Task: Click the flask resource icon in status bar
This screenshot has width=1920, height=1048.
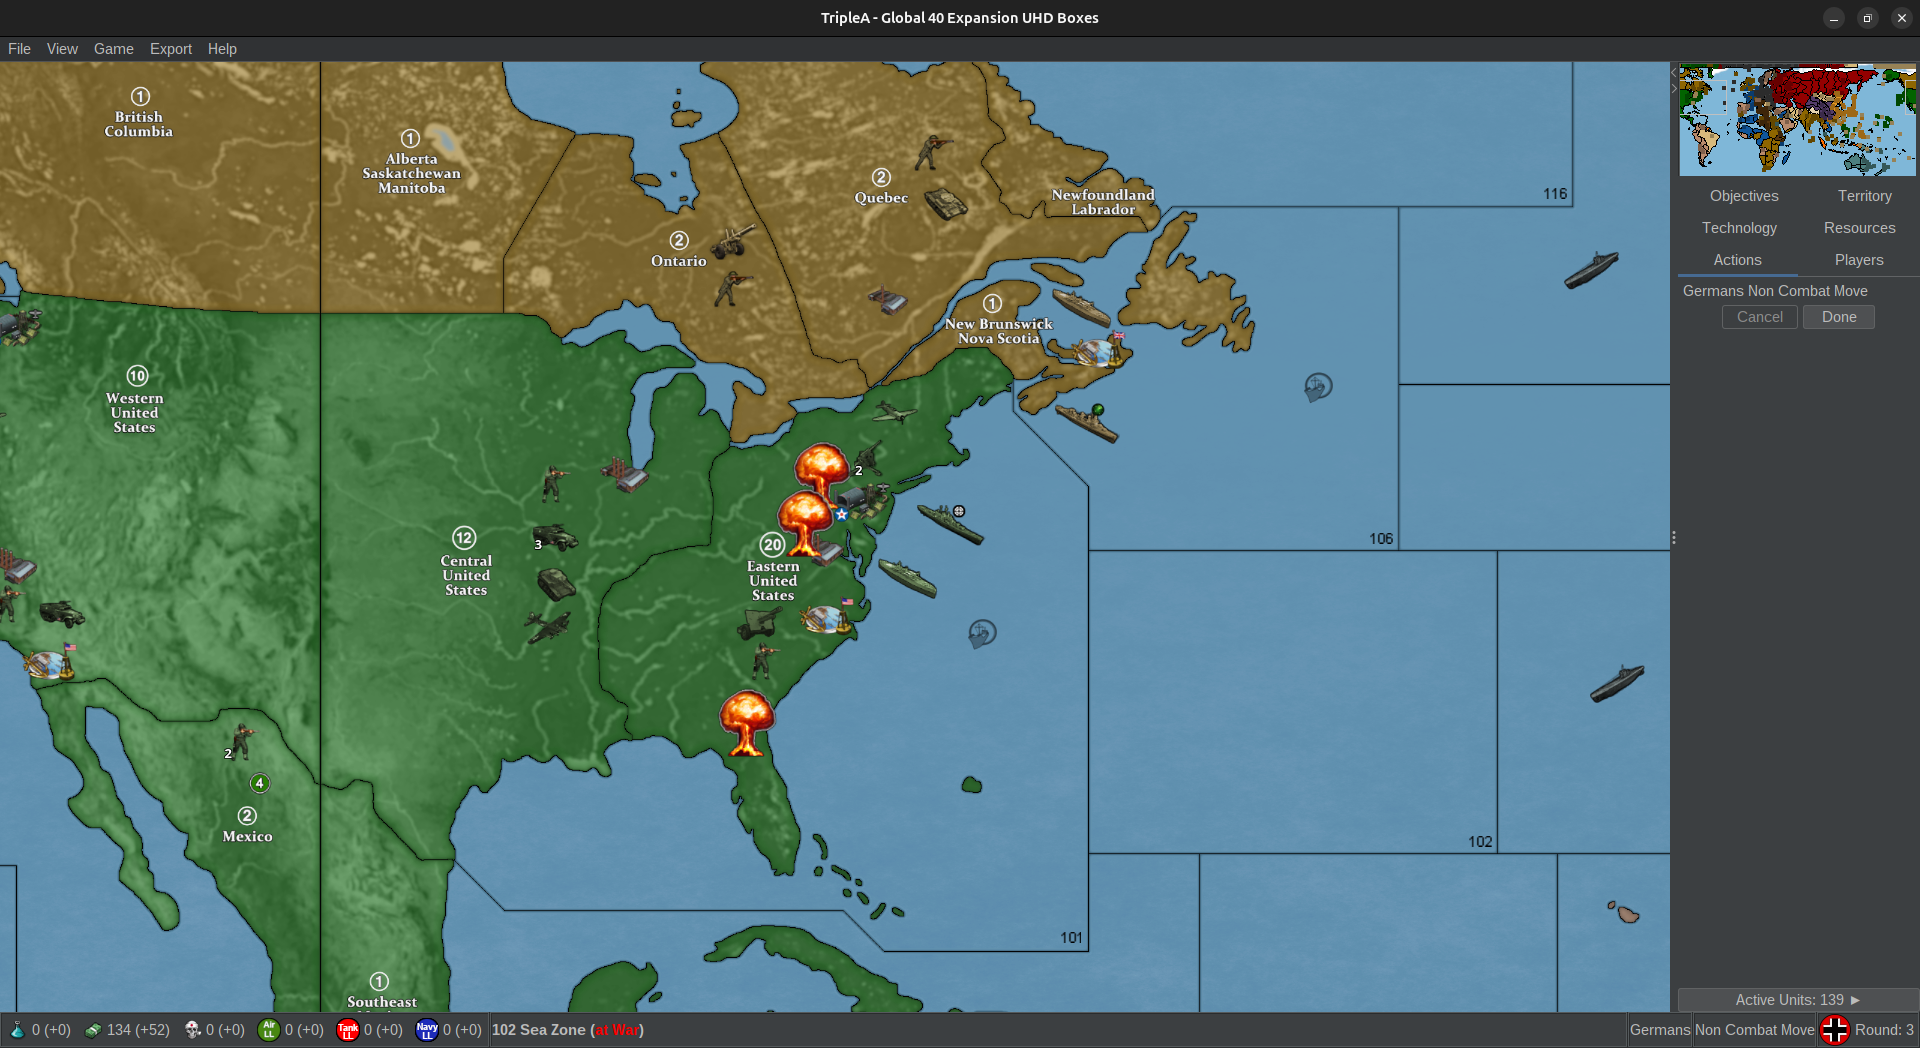Action: point(17,1030)
